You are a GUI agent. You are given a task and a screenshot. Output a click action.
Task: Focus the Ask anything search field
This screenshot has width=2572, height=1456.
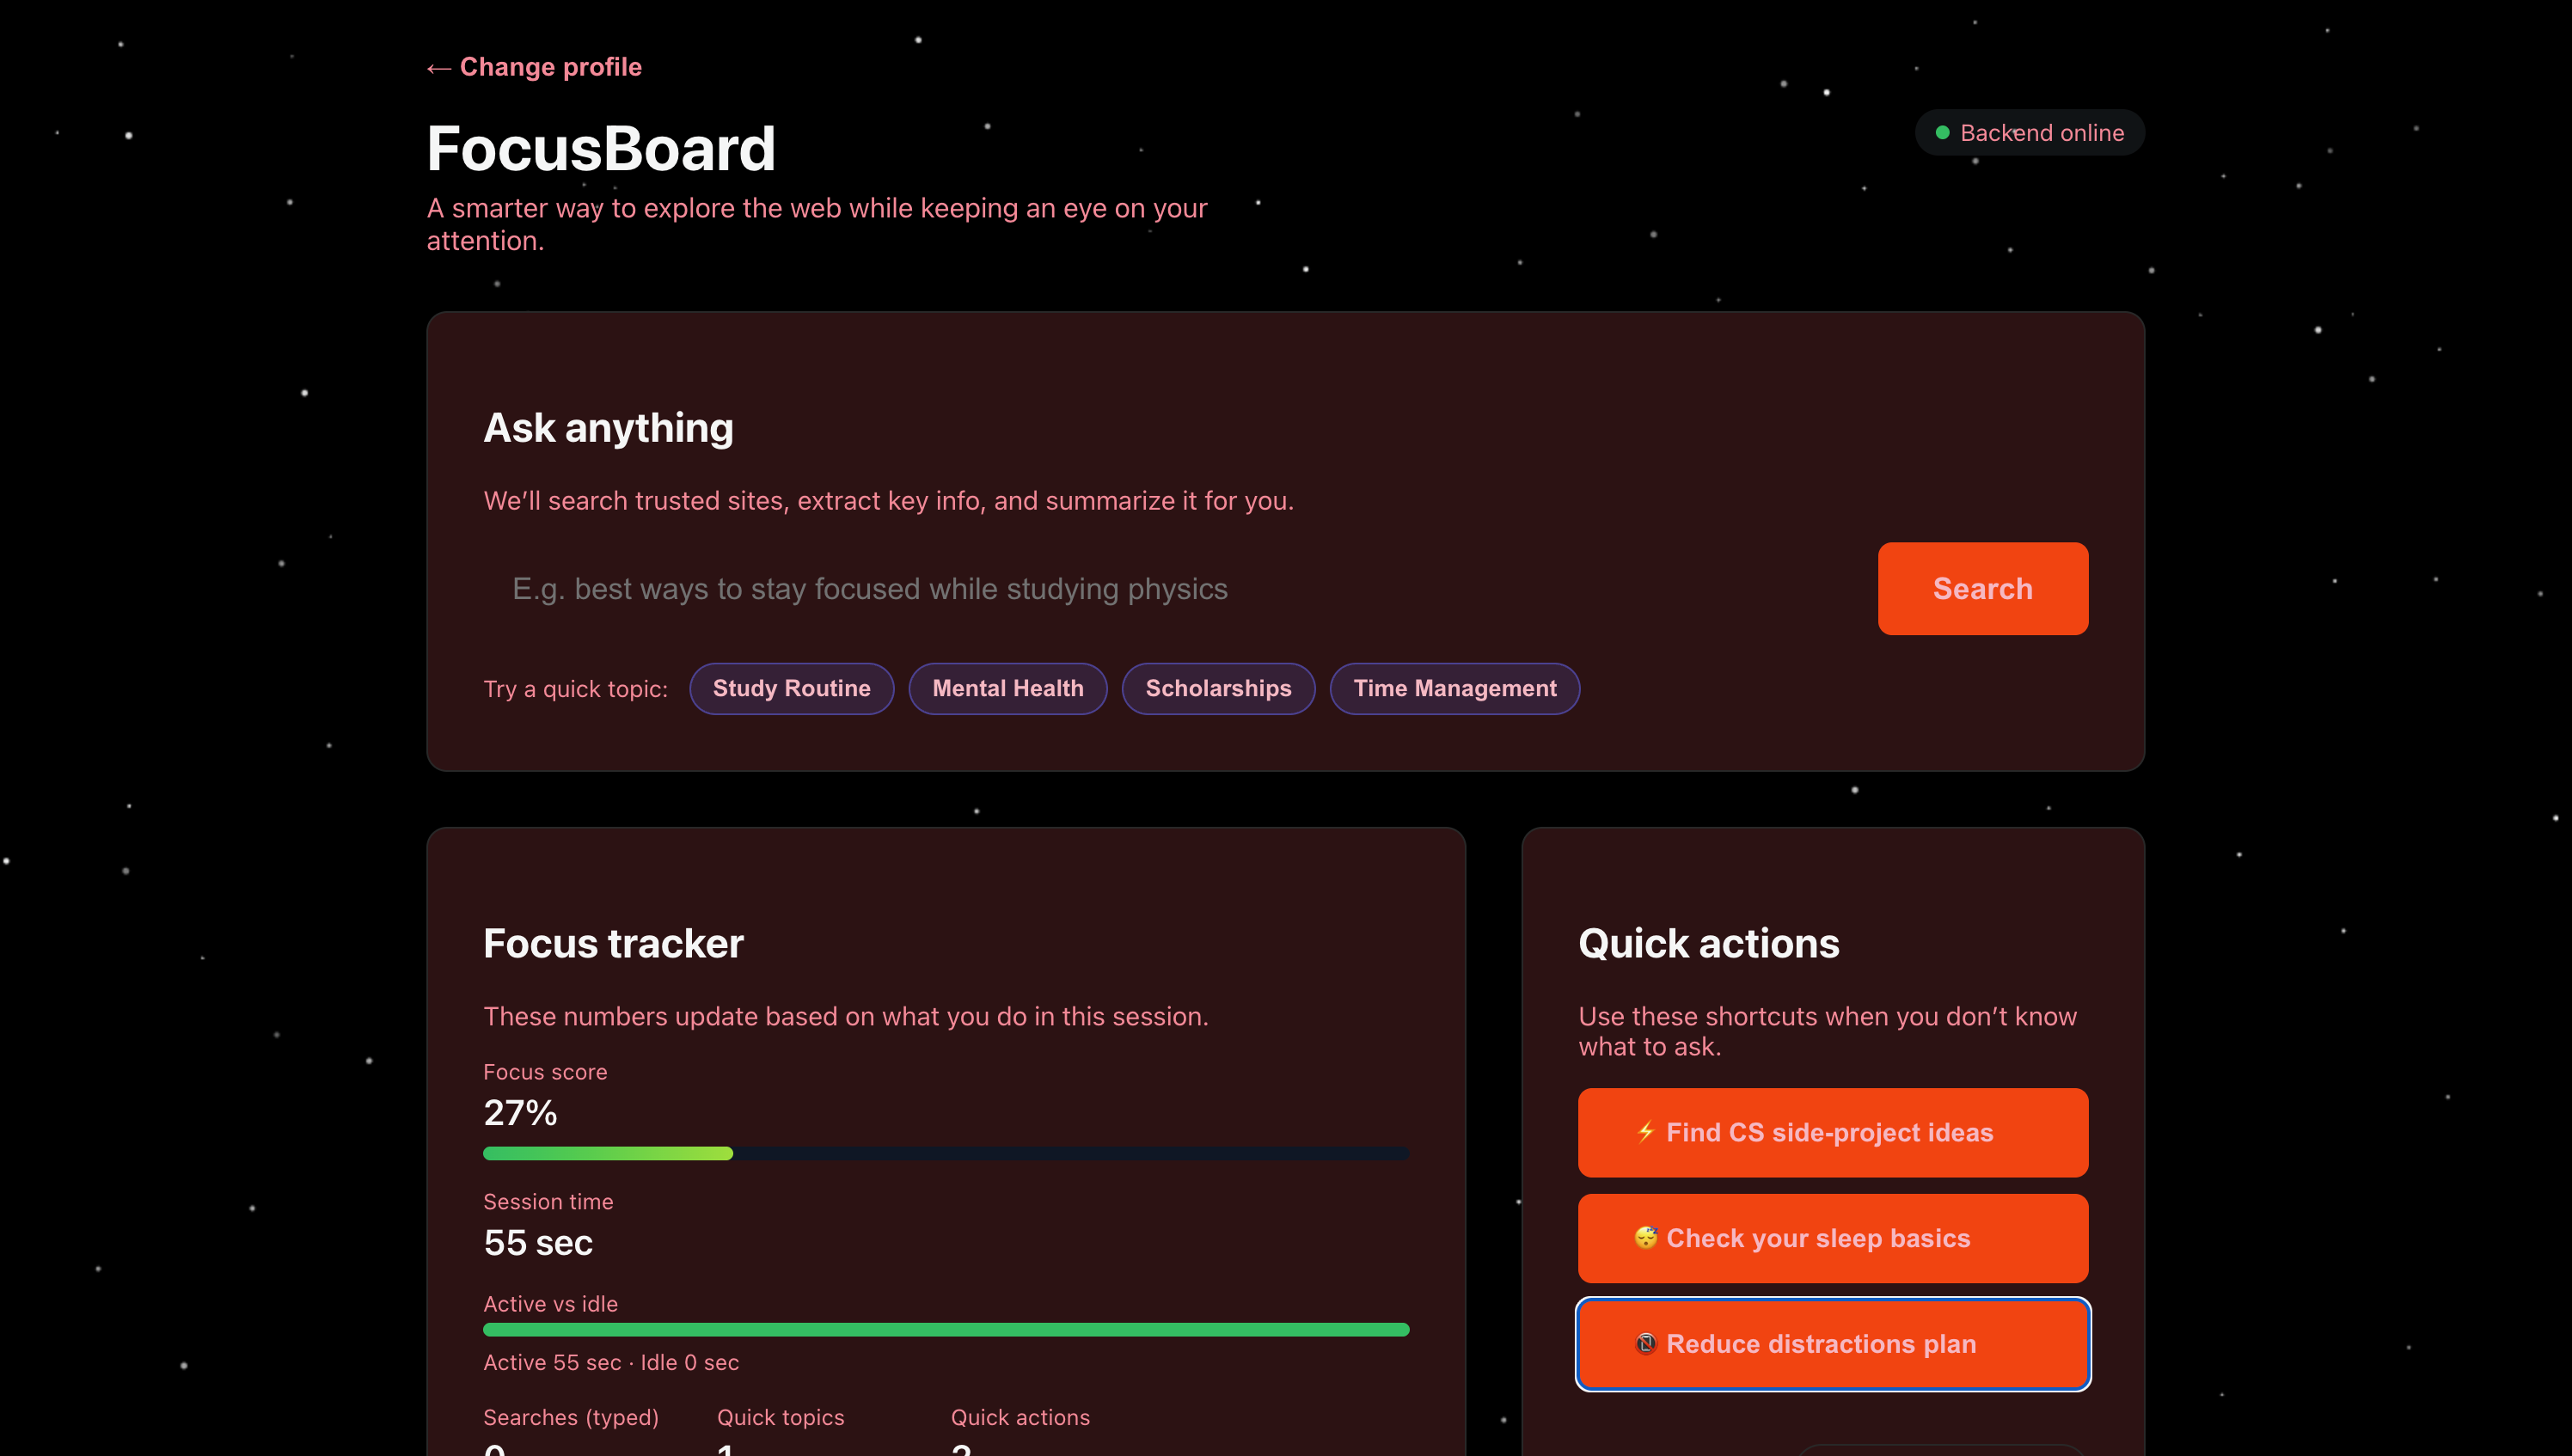(1170, 589)
